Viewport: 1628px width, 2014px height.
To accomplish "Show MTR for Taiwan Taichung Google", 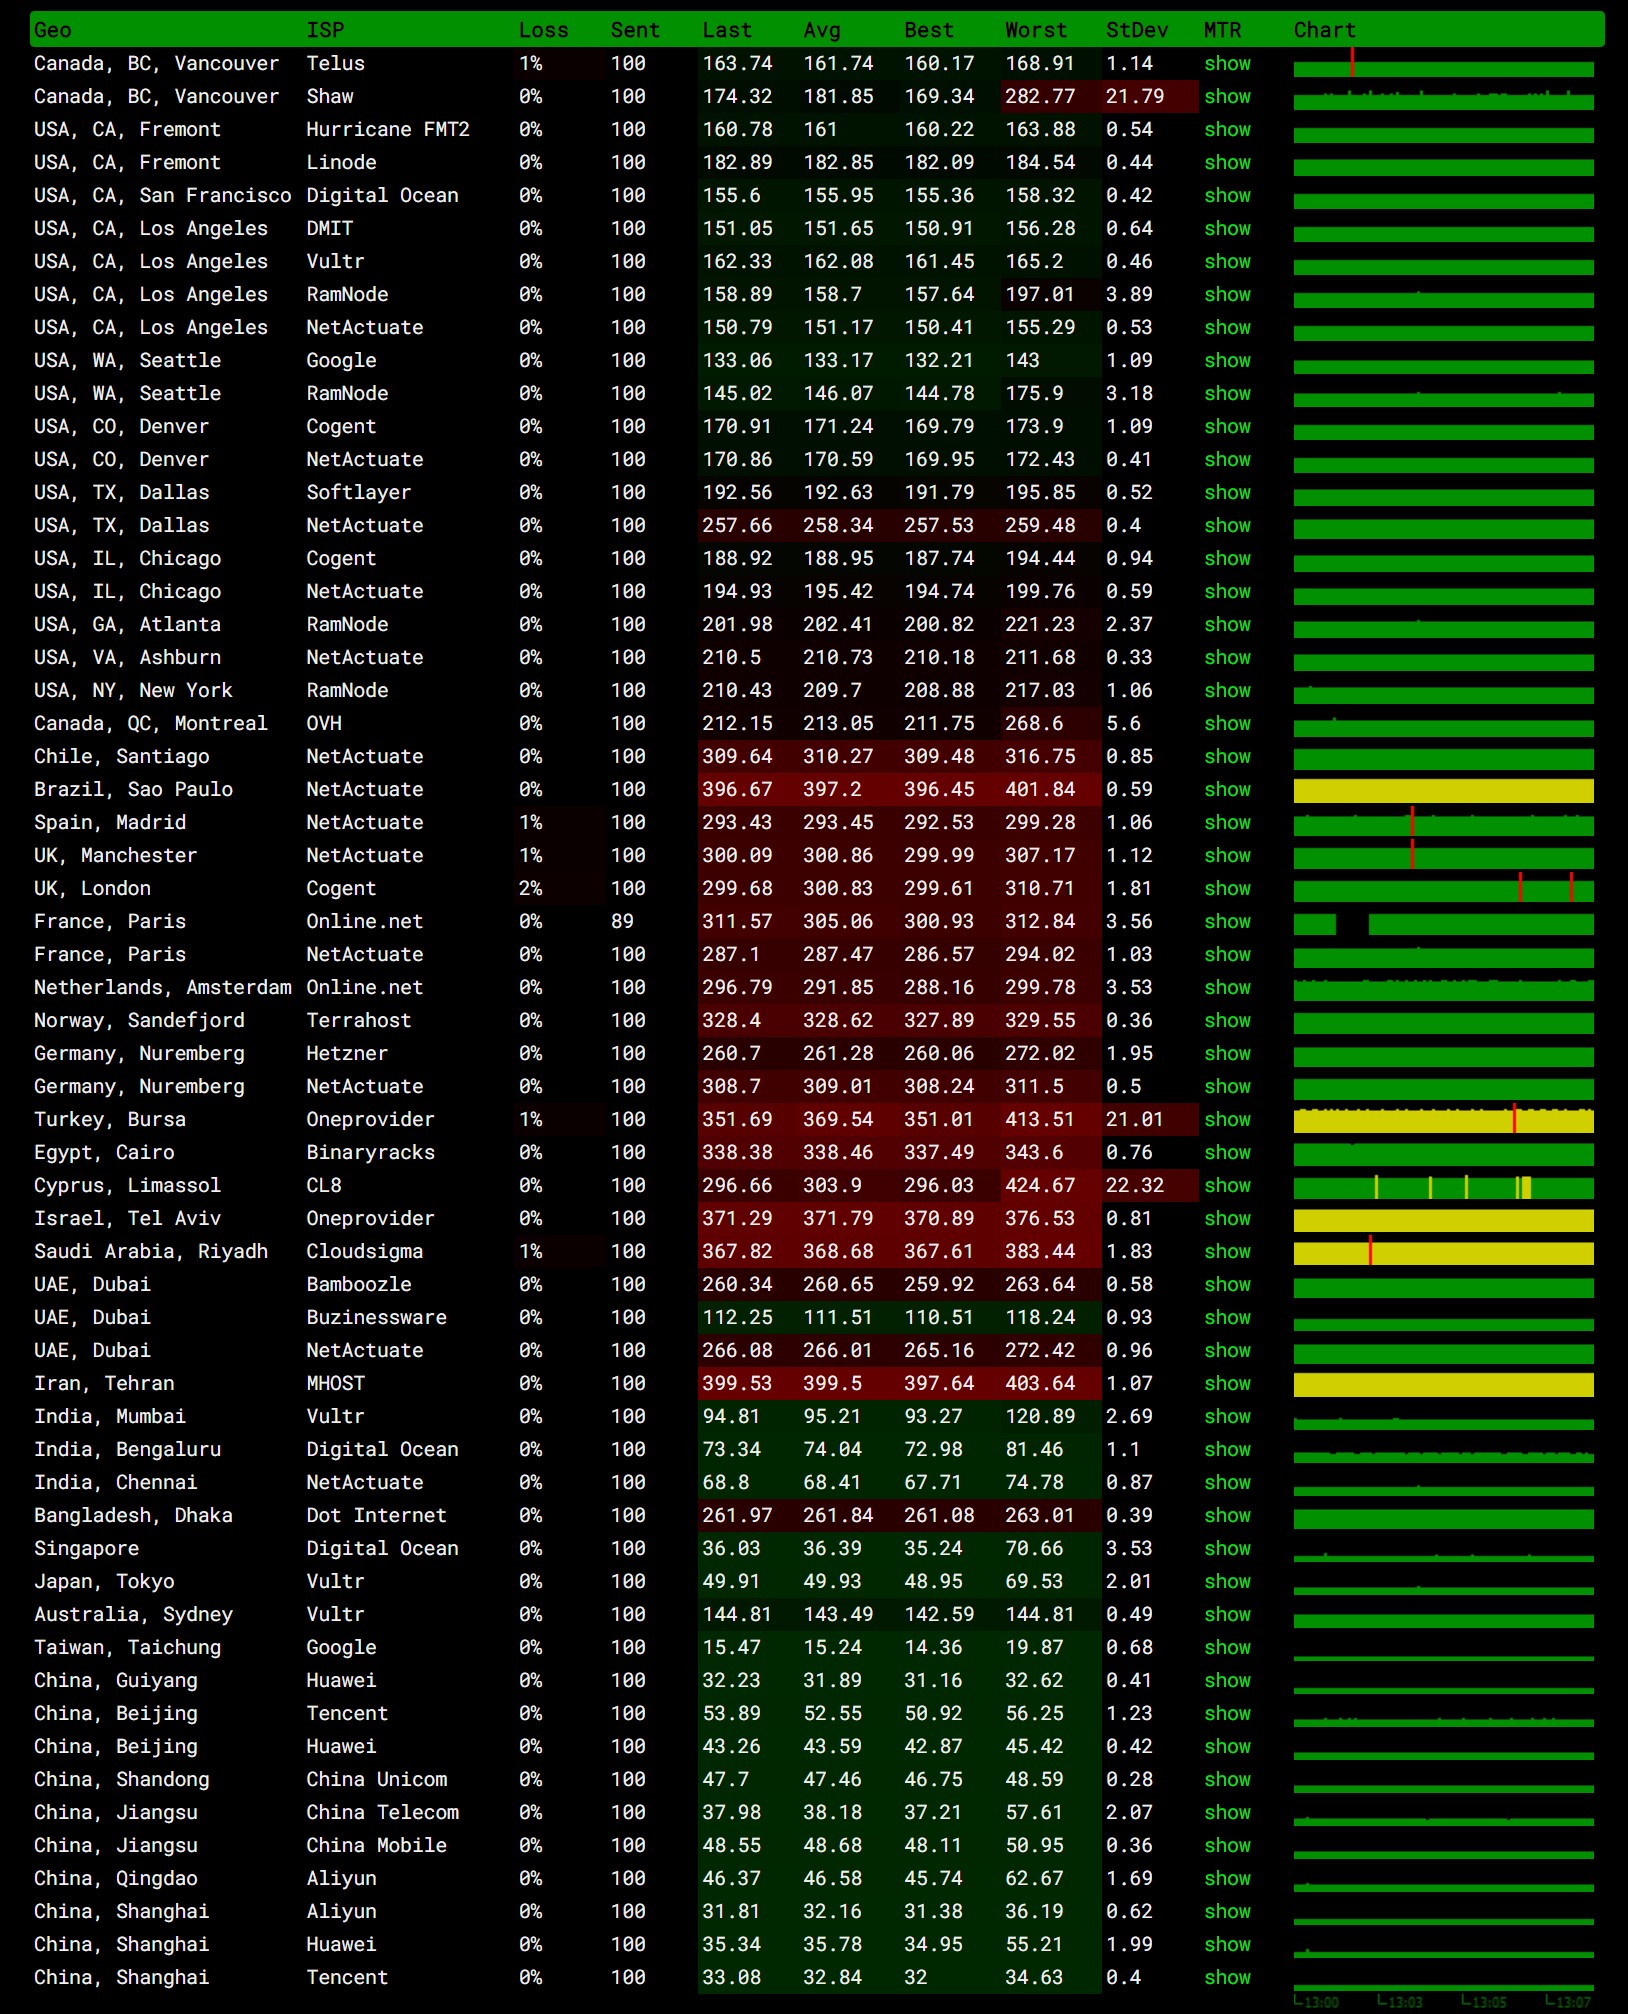I will (x=1227, y=1647).
